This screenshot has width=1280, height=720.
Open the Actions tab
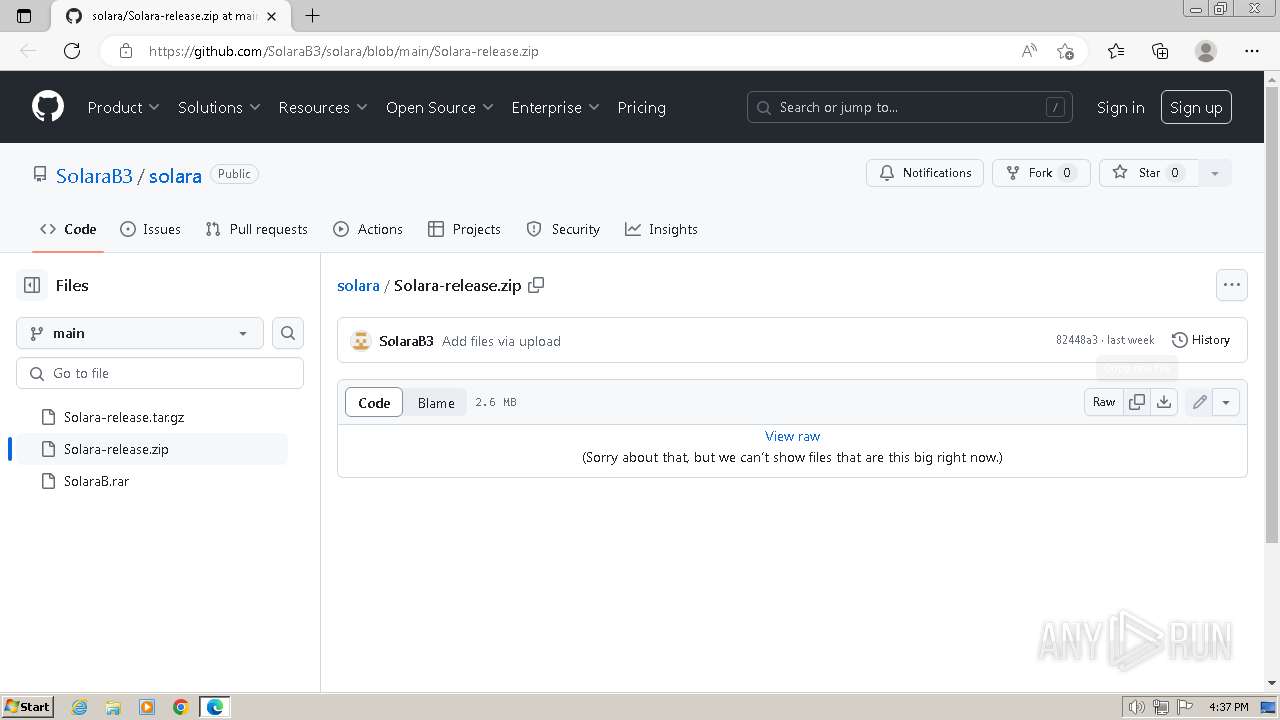click(x=368, y=229)
